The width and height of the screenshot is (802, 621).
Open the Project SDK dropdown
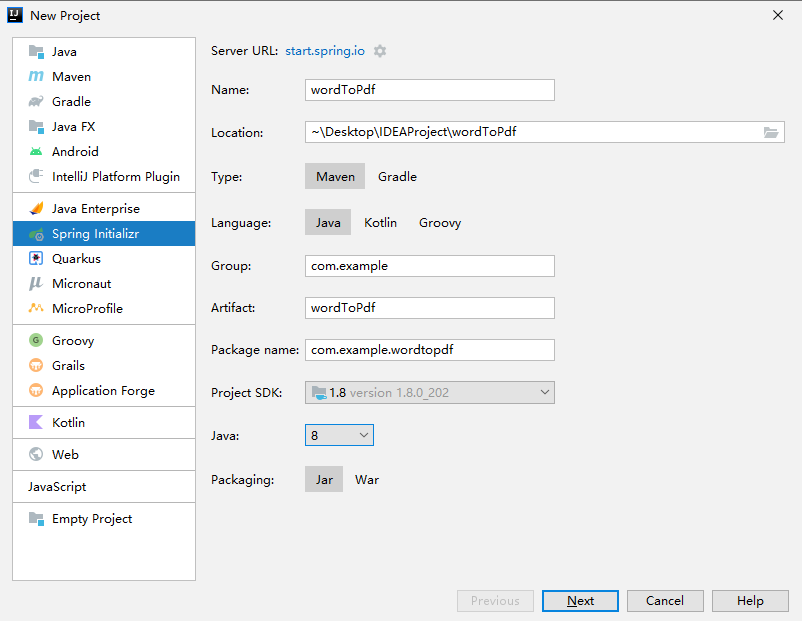[430, 393]
